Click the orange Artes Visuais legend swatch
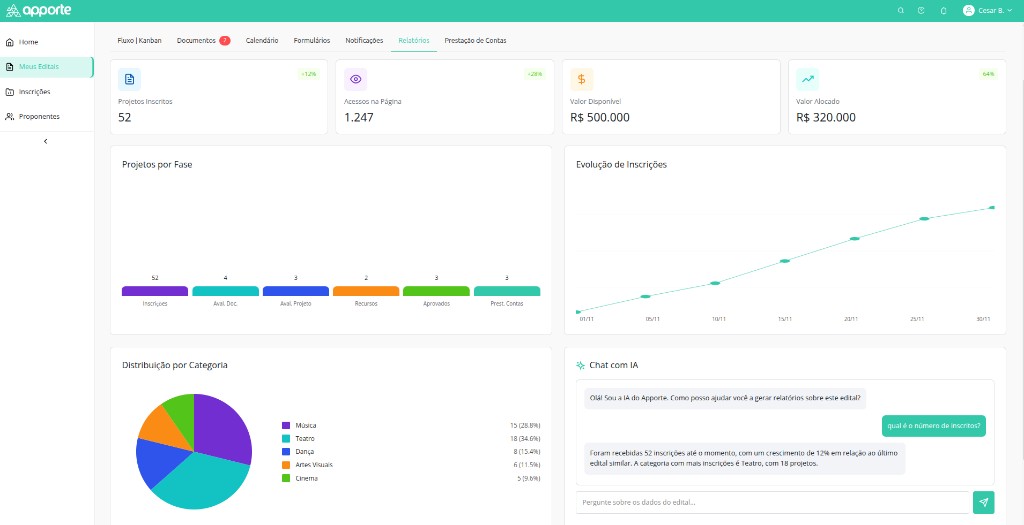 click(286, 465)
